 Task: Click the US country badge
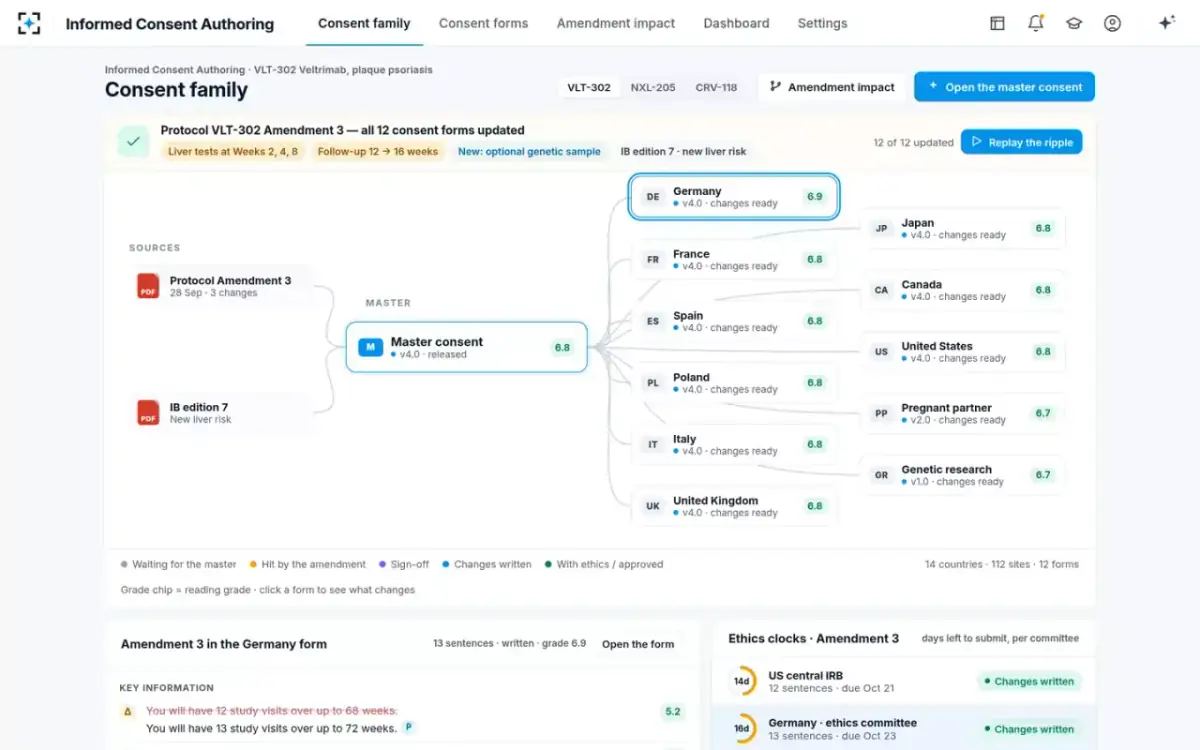point(881,352)
